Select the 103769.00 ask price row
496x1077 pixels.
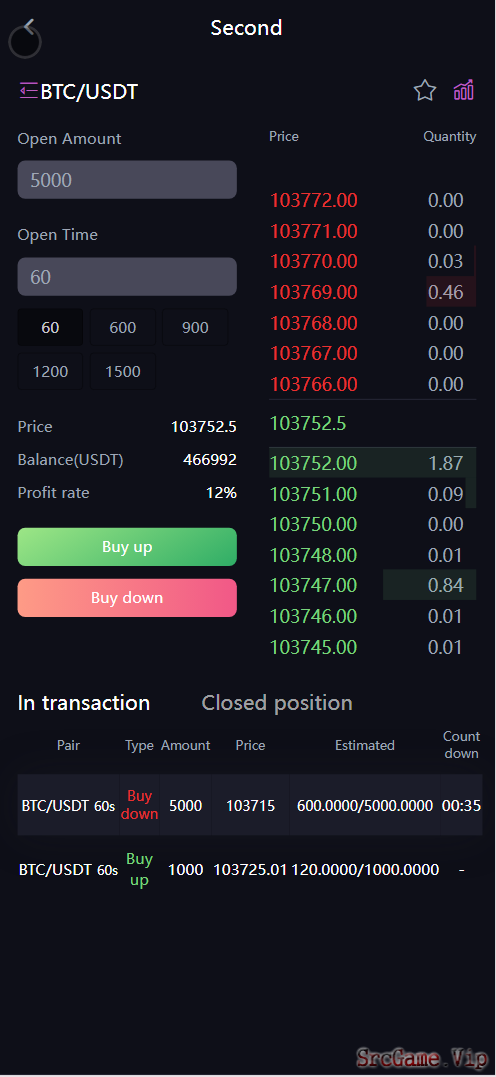[x=372, y=292]
